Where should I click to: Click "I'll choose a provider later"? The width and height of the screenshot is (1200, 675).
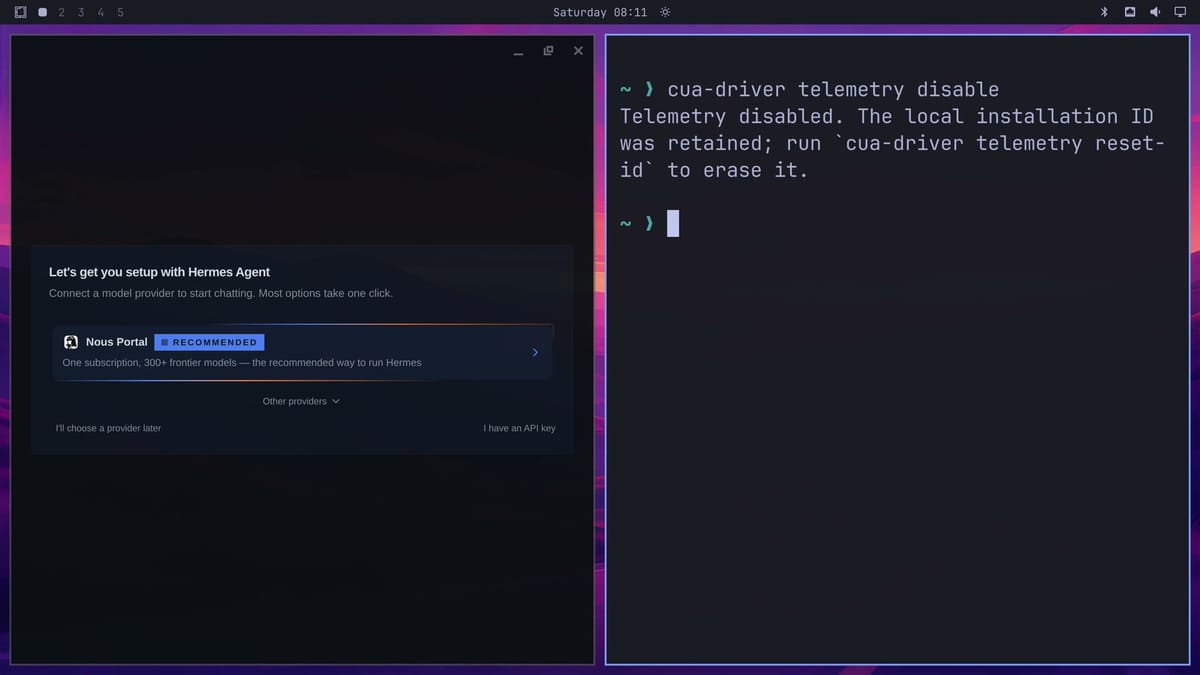[108, 428]
